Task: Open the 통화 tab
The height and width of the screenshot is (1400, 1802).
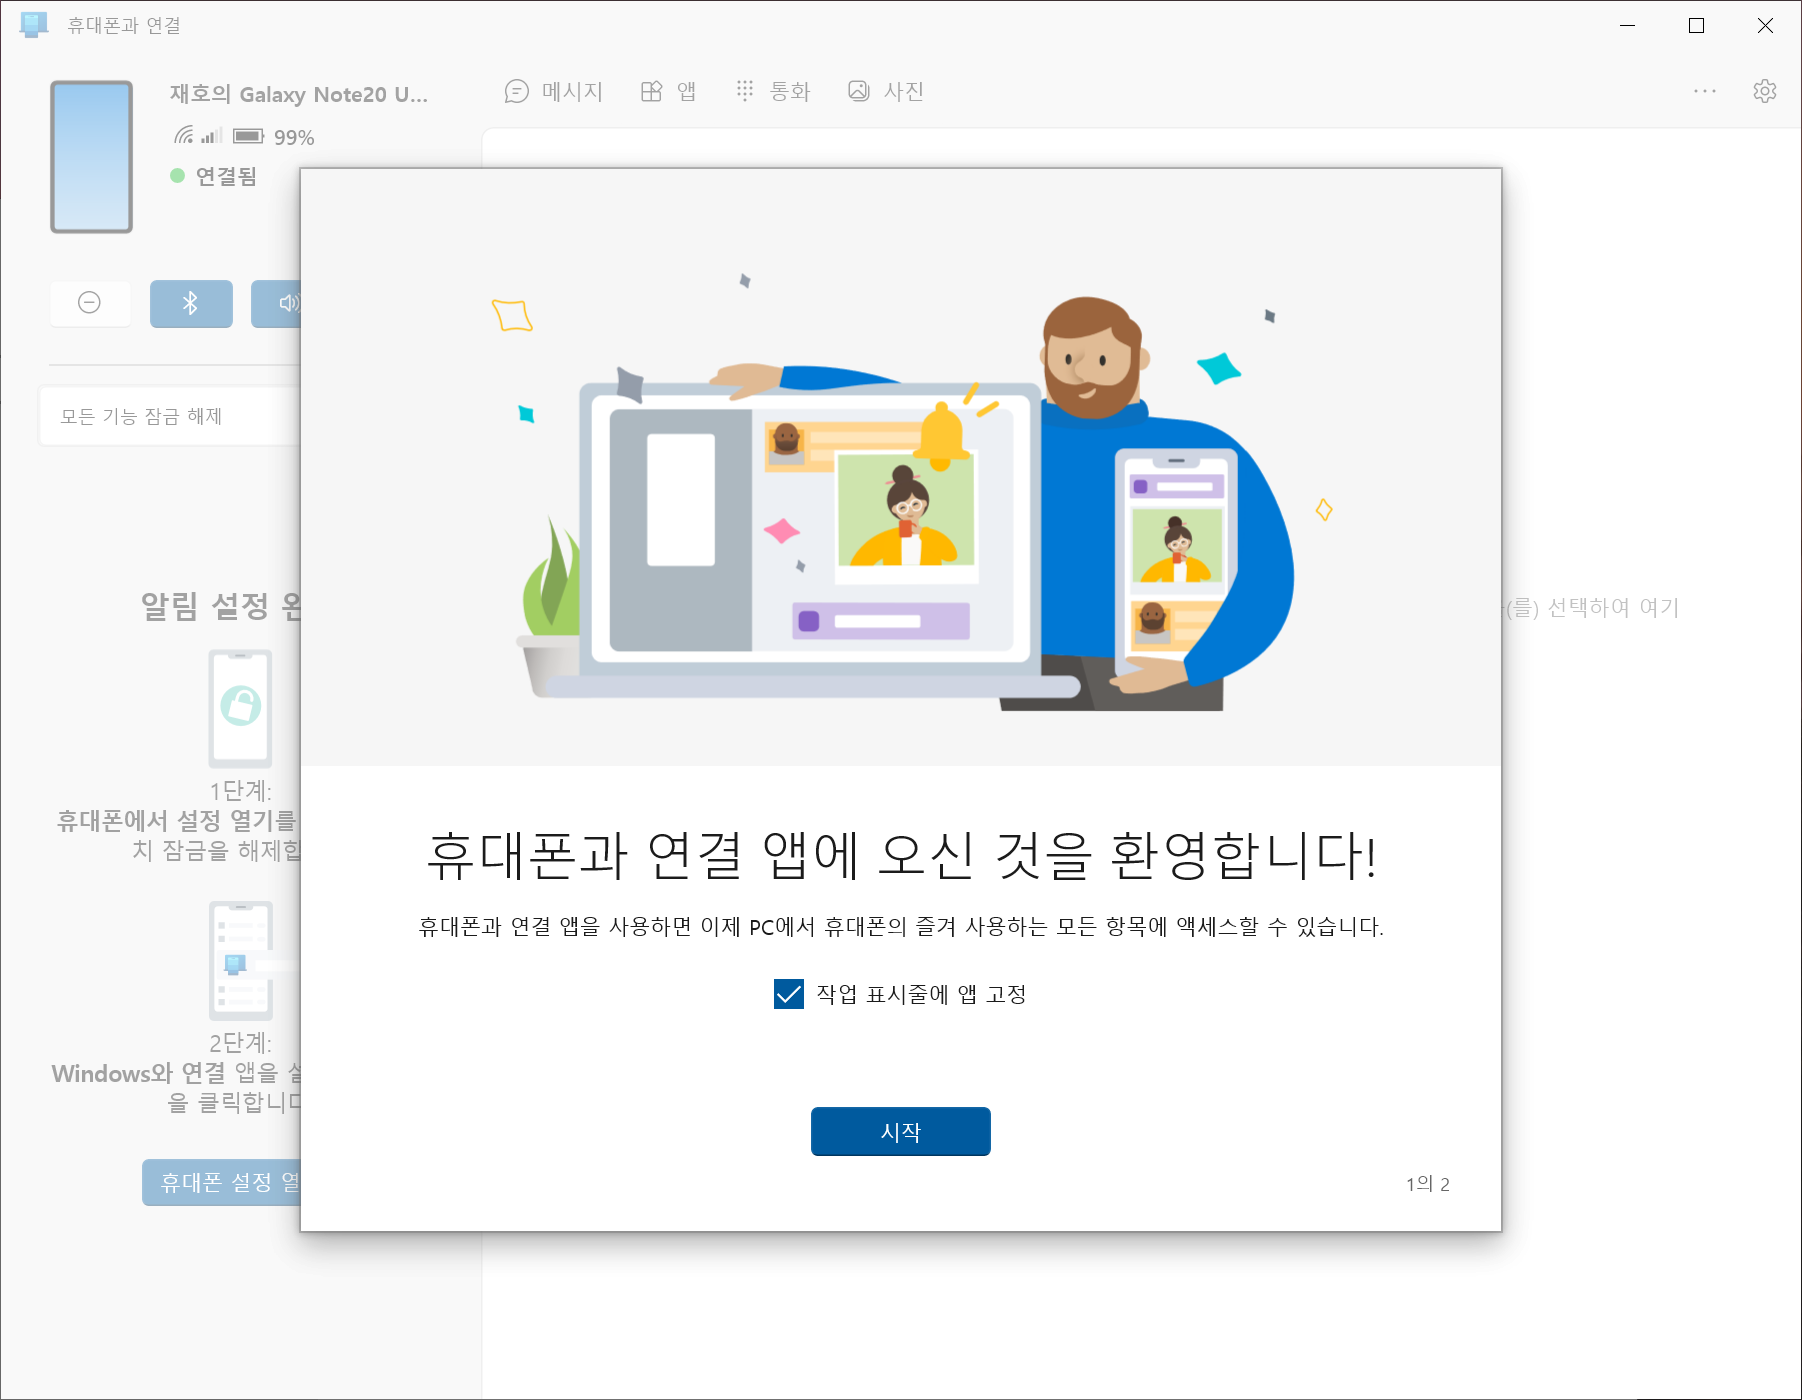Action: click(x=773, y=91)
